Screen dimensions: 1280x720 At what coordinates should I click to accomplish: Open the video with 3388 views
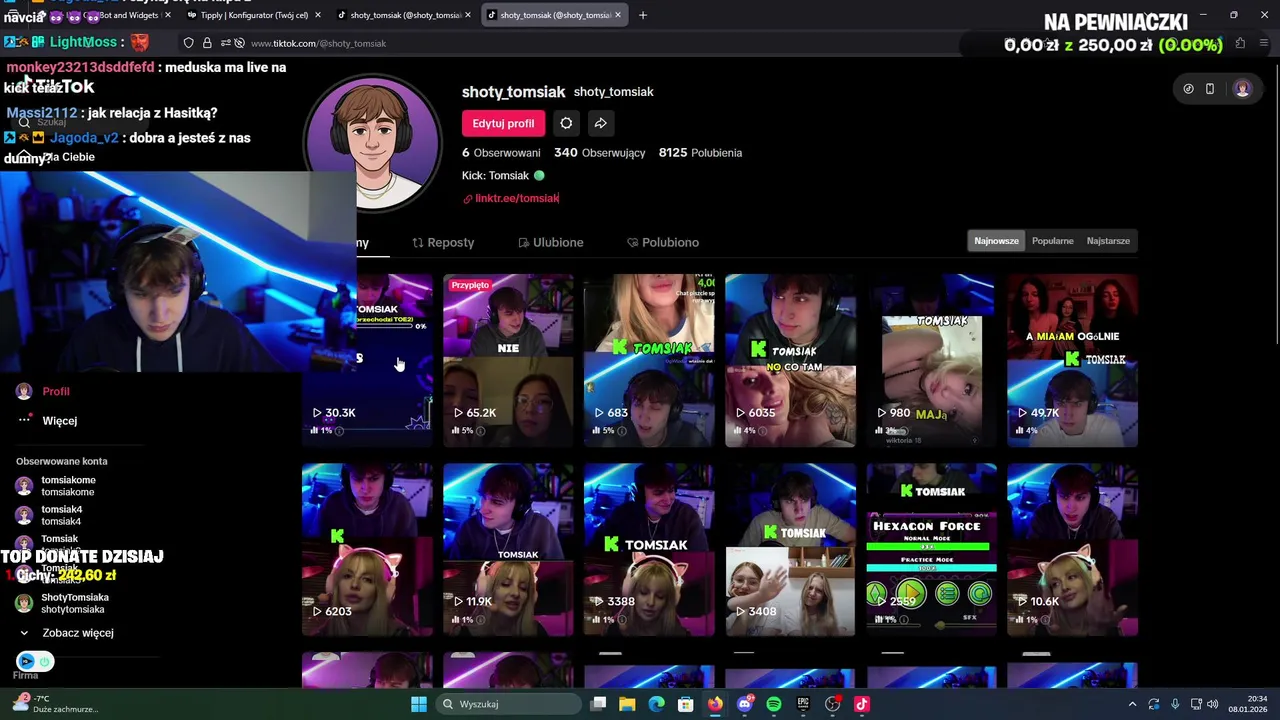click(649, 549)
